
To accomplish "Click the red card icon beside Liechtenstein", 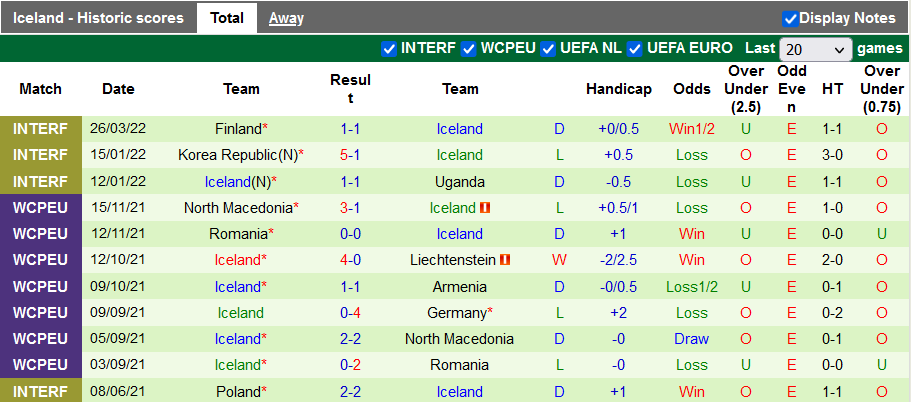I will tap(505, 260).
